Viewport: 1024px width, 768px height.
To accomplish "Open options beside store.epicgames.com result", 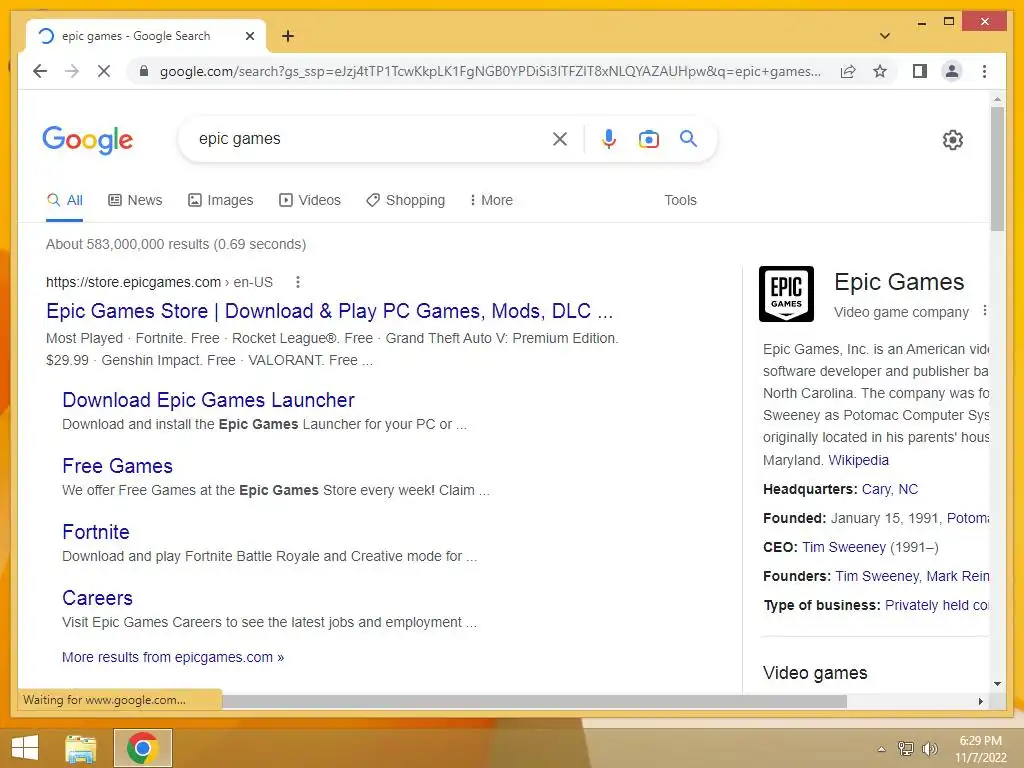I will (298, 282).
